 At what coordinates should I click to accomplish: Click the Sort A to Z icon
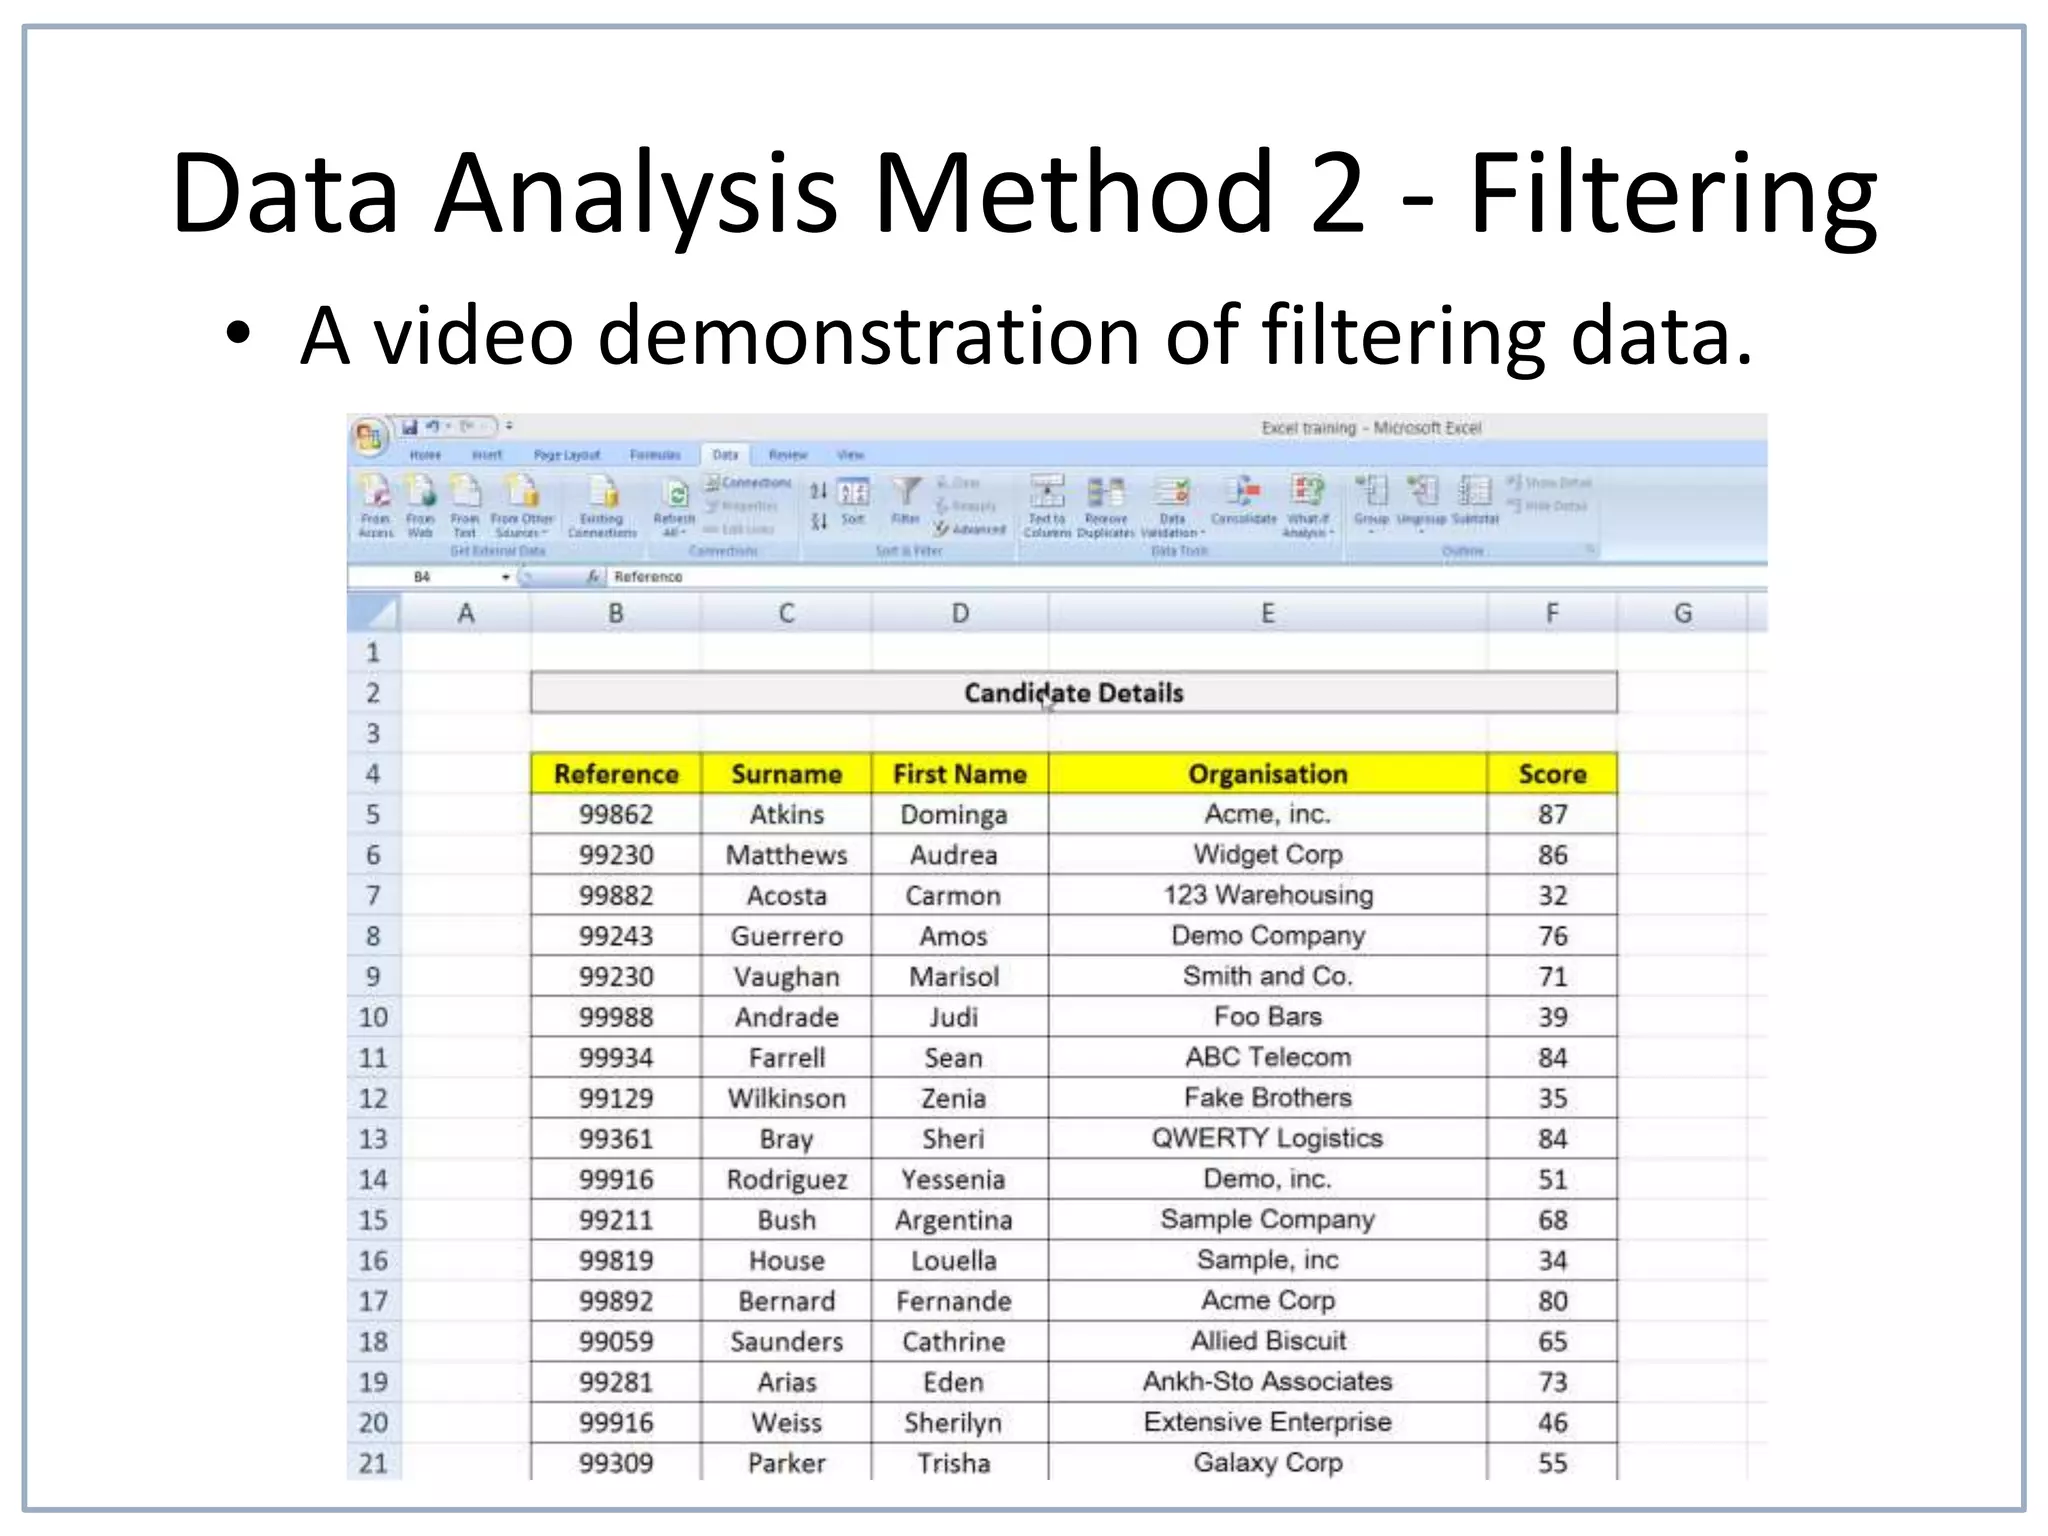pos(818,491)
